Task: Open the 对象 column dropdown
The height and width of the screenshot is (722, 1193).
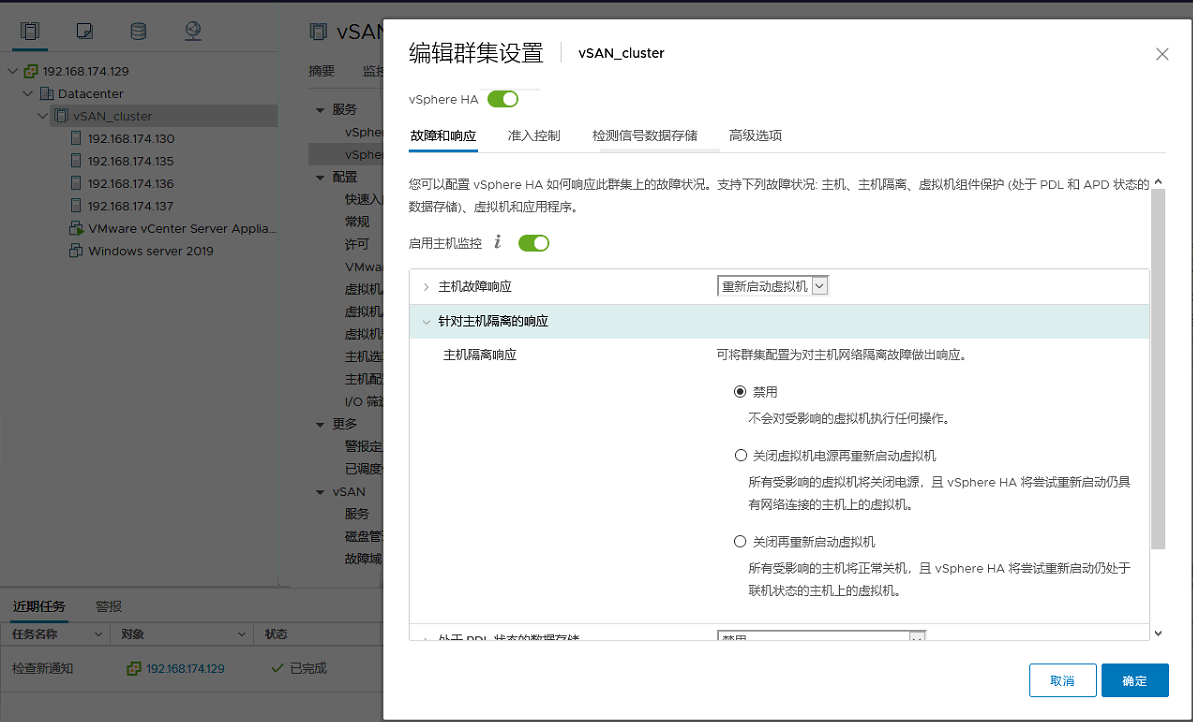Action: pos(242,635)
